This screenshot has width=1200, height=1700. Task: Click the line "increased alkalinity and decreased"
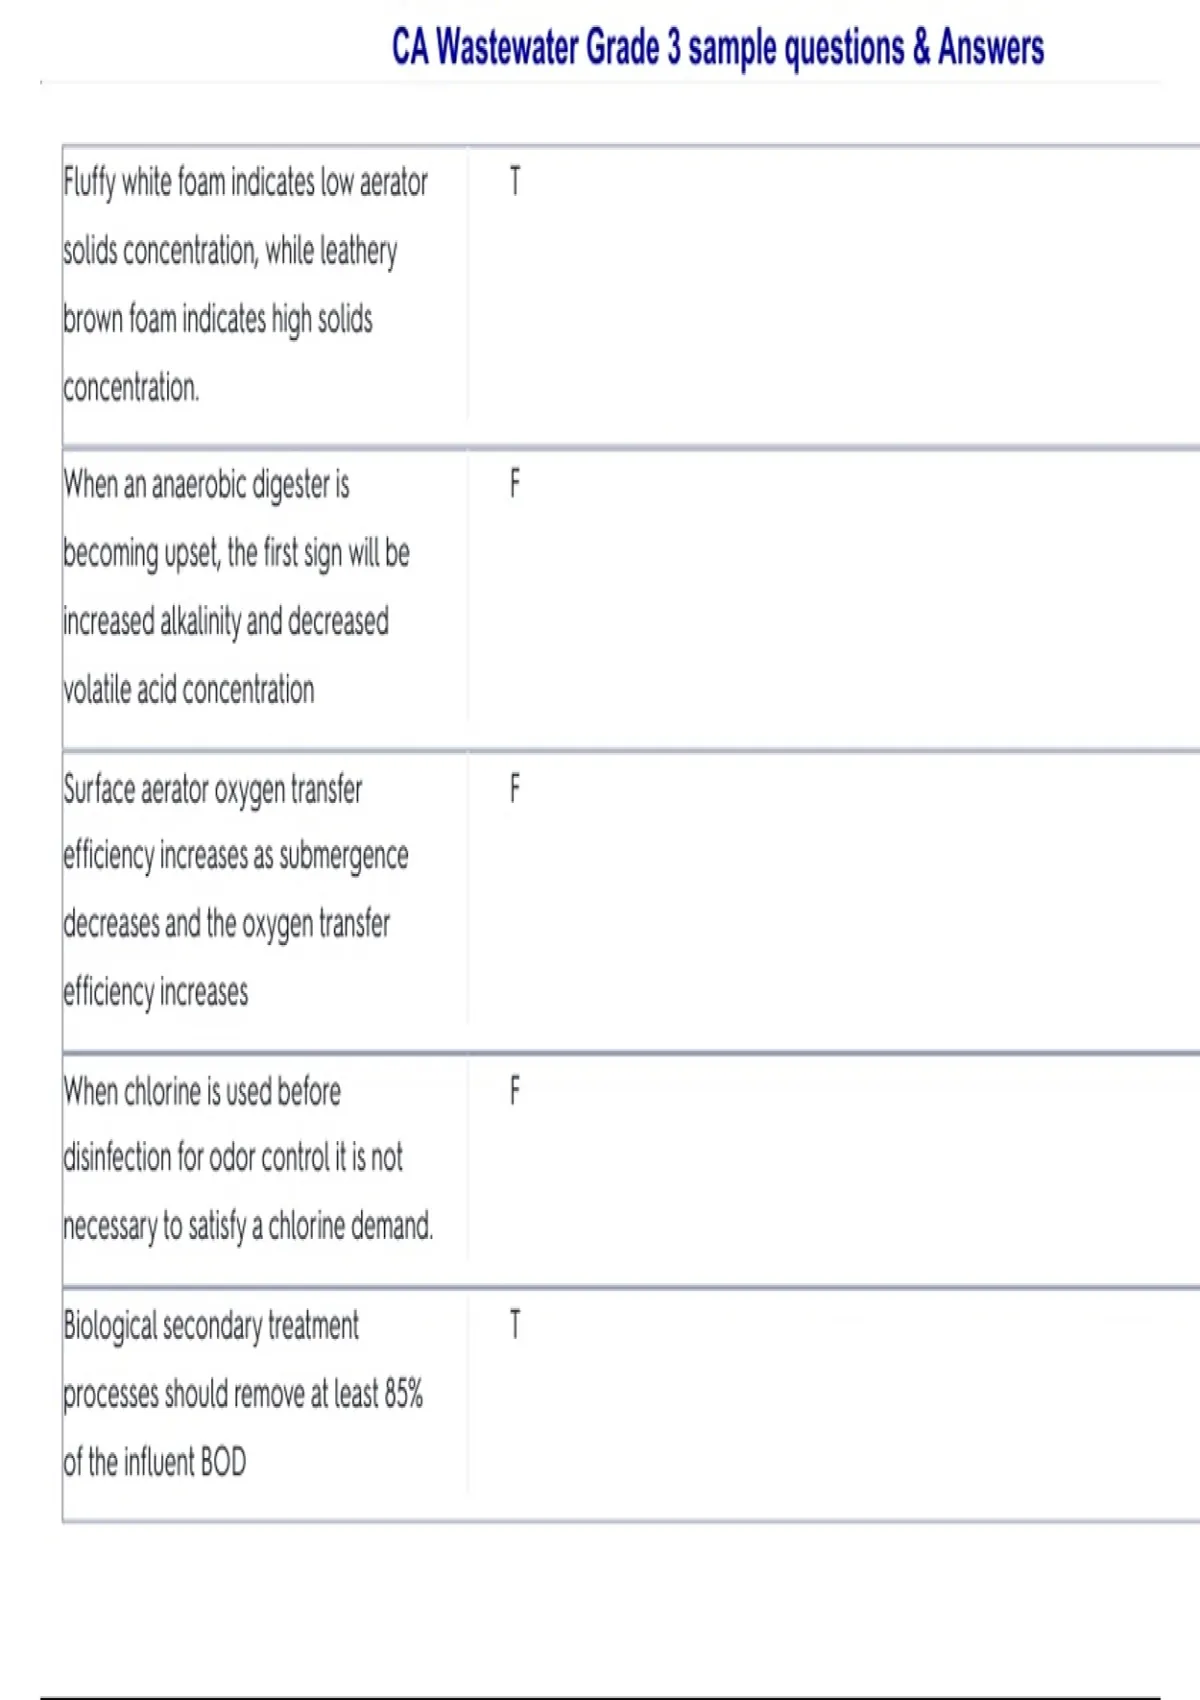tap(226, 622)
